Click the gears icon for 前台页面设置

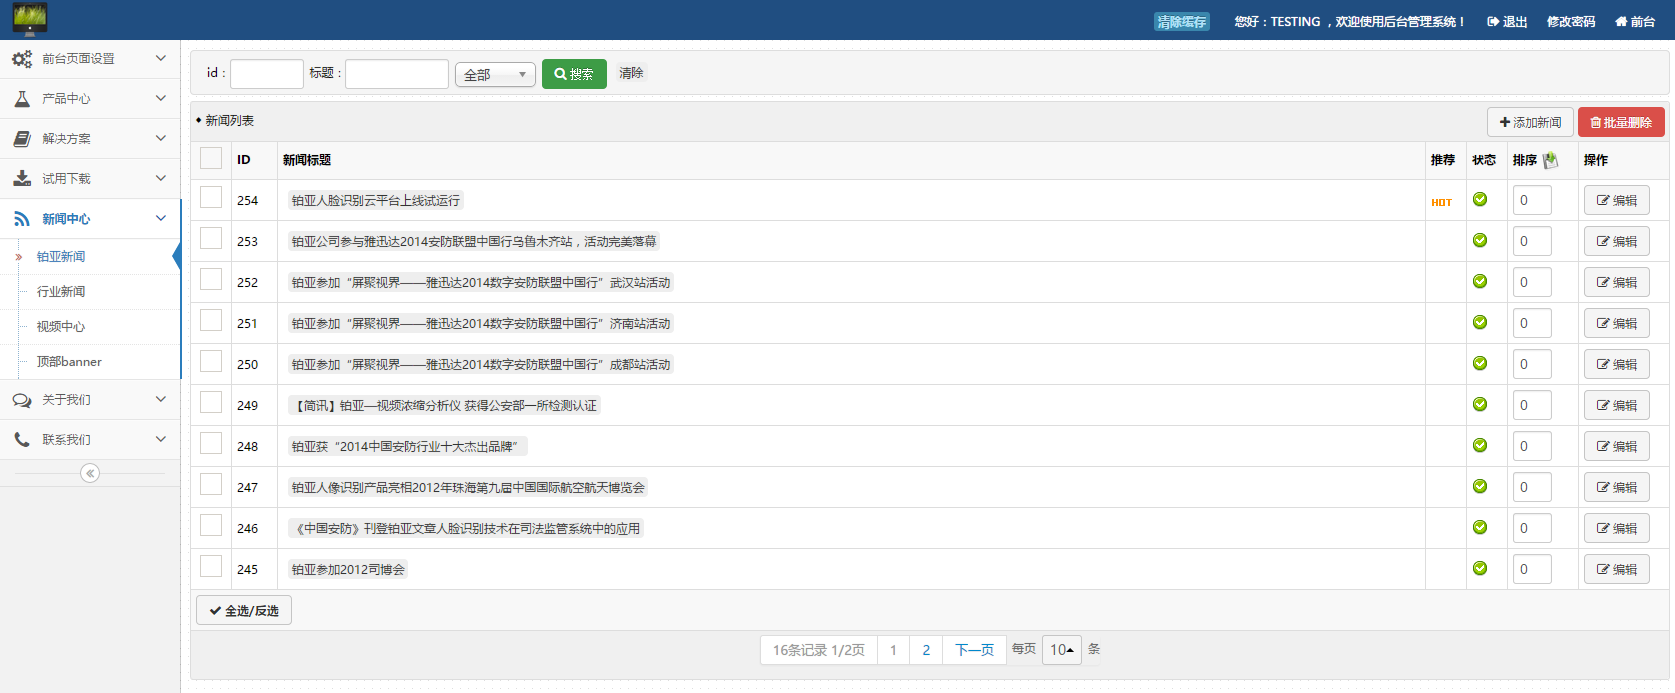pos(22,59)
